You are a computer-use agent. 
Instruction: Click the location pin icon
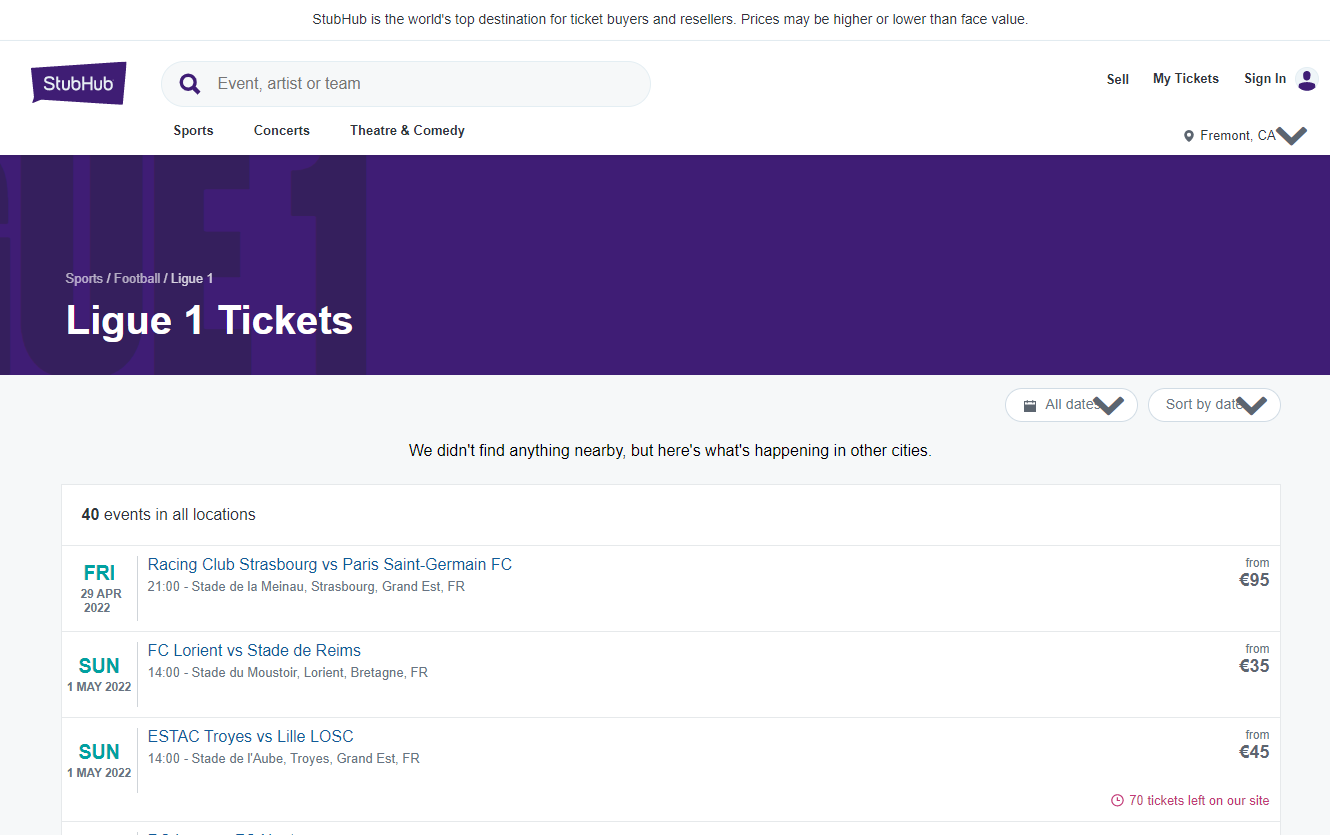click(1189, 136)
